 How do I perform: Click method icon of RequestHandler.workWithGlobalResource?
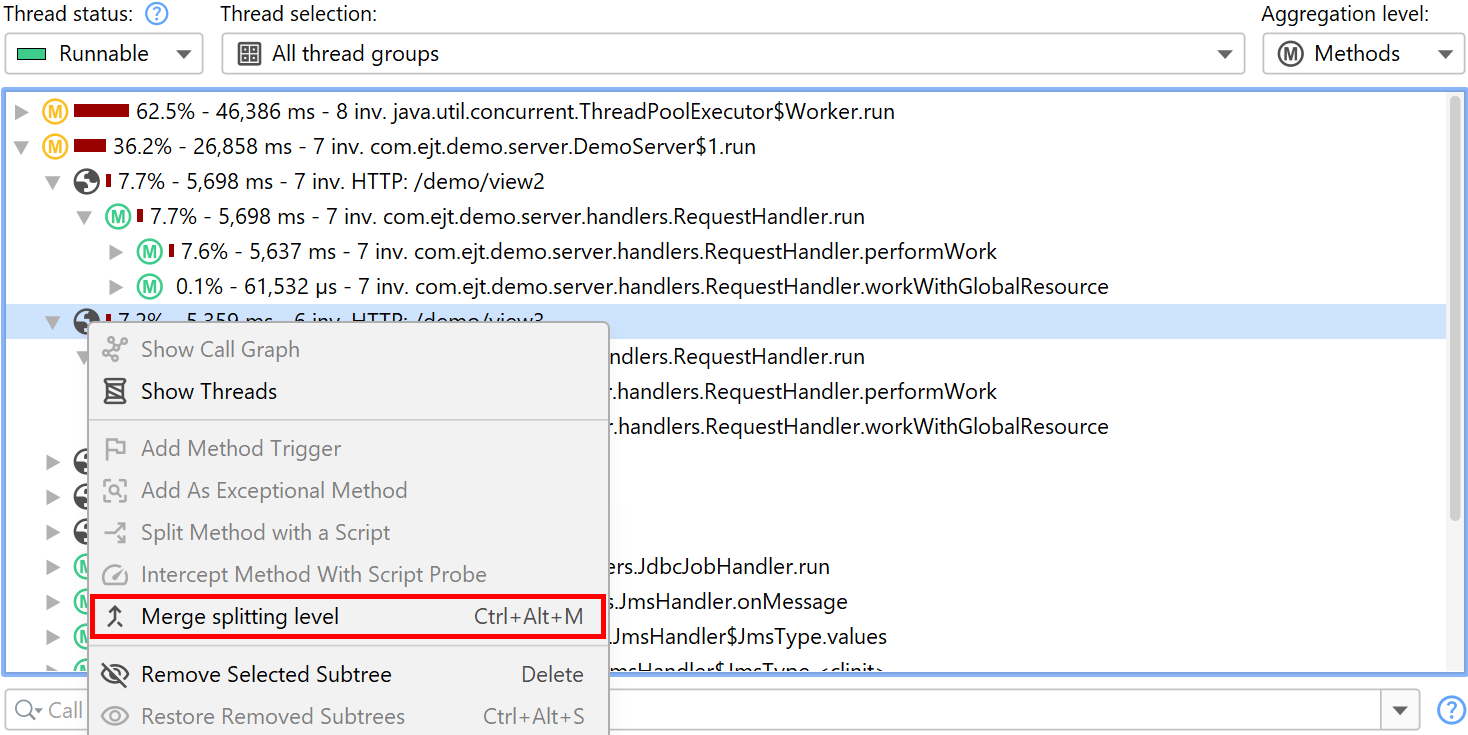pyautogui.click(x=150, y=287)
